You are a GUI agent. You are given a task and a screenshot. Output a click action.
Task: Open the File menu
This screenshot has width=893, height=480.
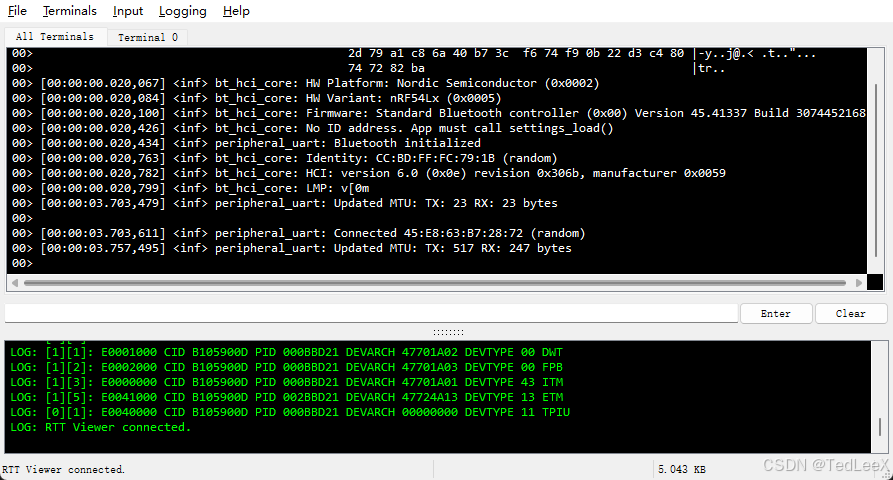click(17, 11)
